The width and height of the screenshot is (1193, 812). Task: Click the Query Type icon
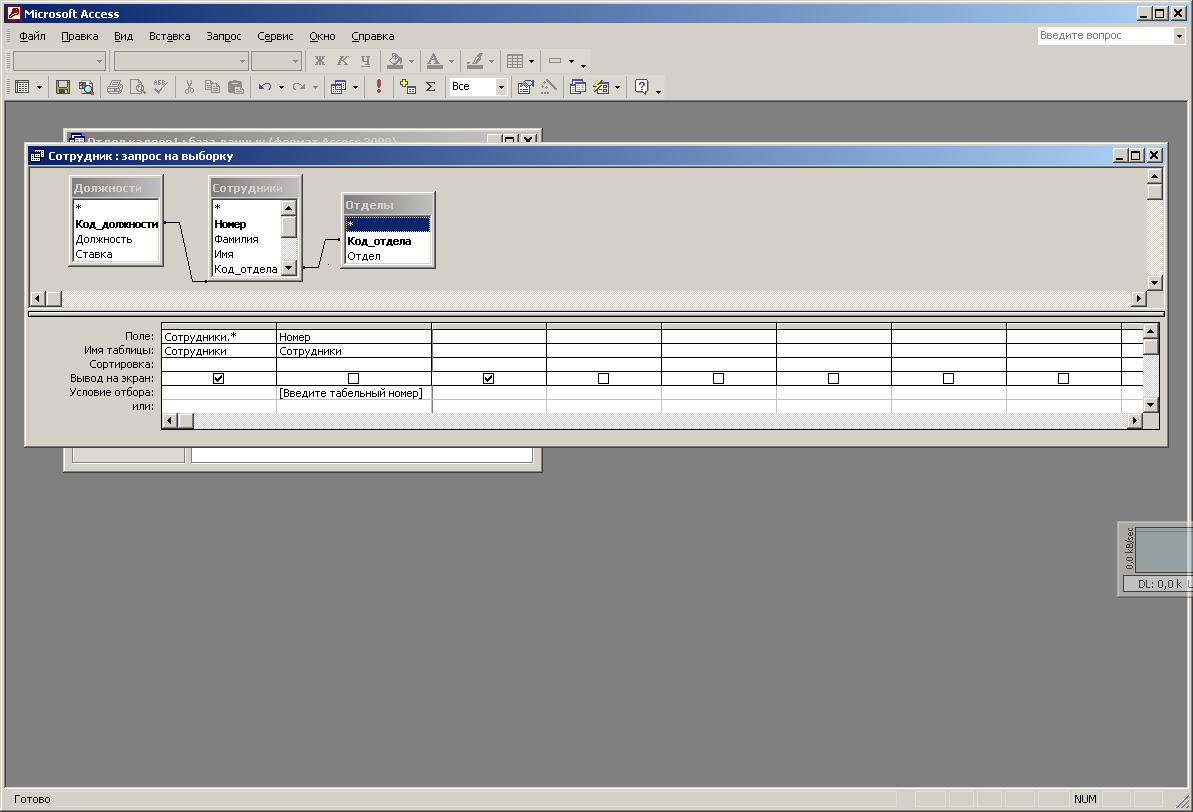tap(339, 87)
